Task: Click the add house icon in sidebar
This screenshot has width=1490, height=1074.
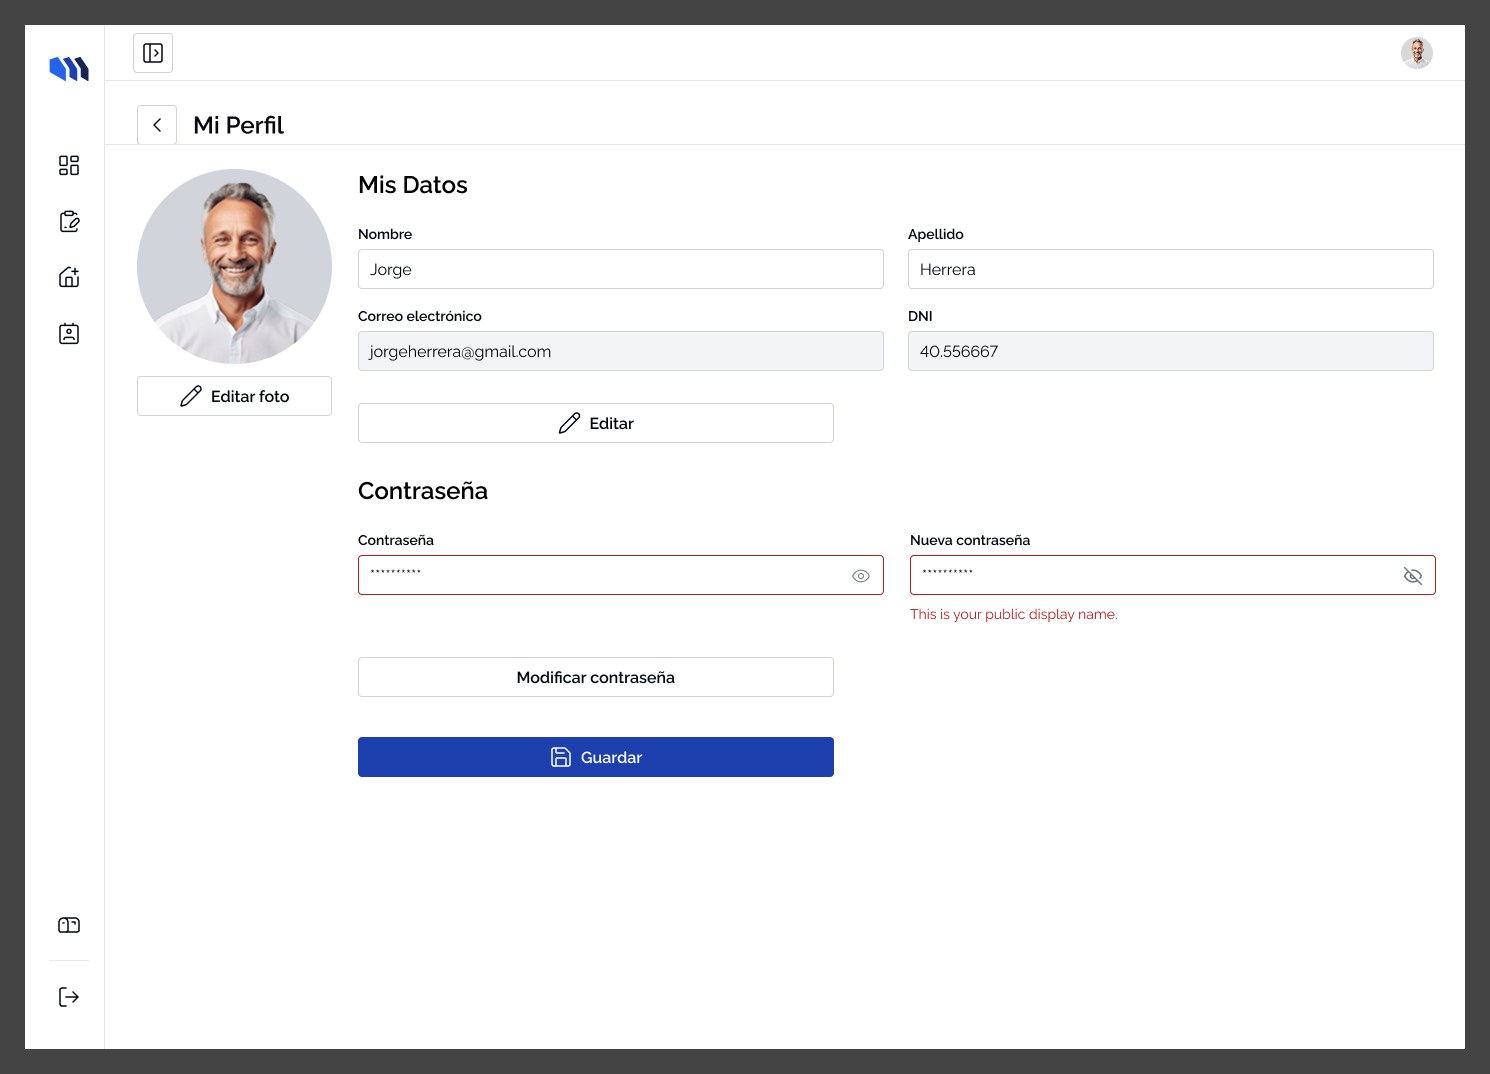Action: tap(69, 277)
